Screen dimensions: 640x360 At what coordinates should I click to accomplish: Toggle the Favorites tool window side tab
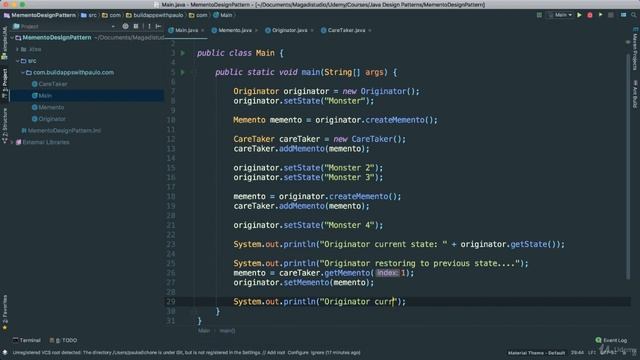[x=4, y=312]
